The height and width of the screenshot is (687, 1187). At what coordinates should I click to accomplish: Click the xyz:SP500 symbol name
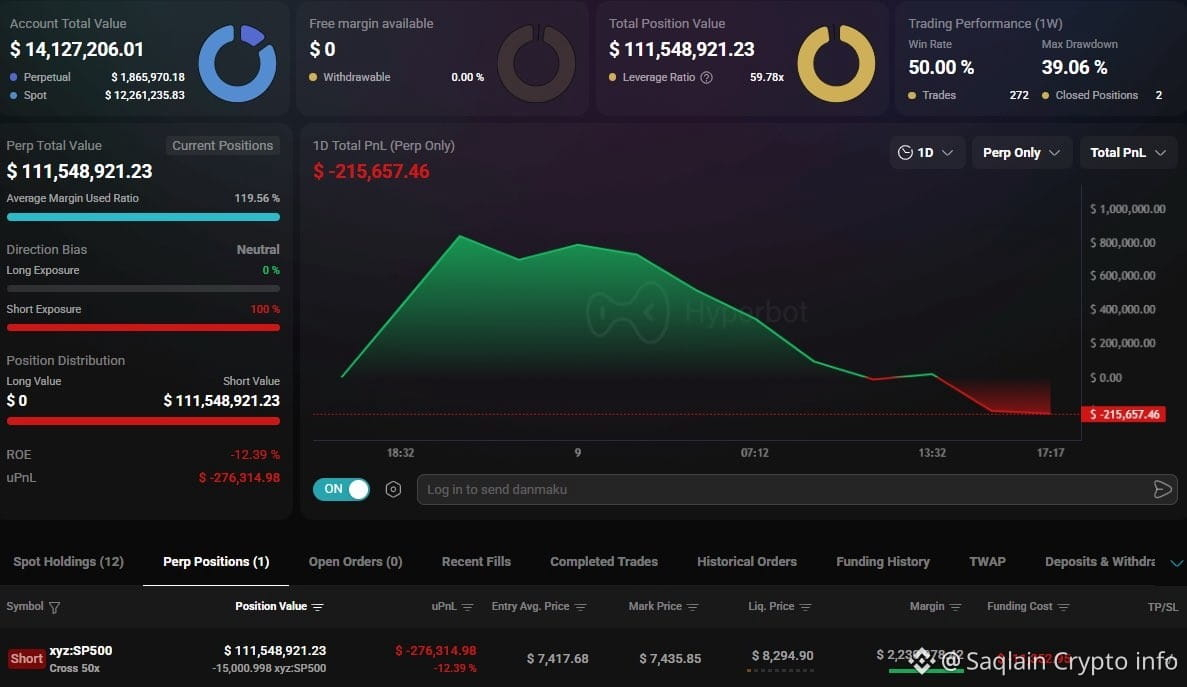tap(80, 651)
